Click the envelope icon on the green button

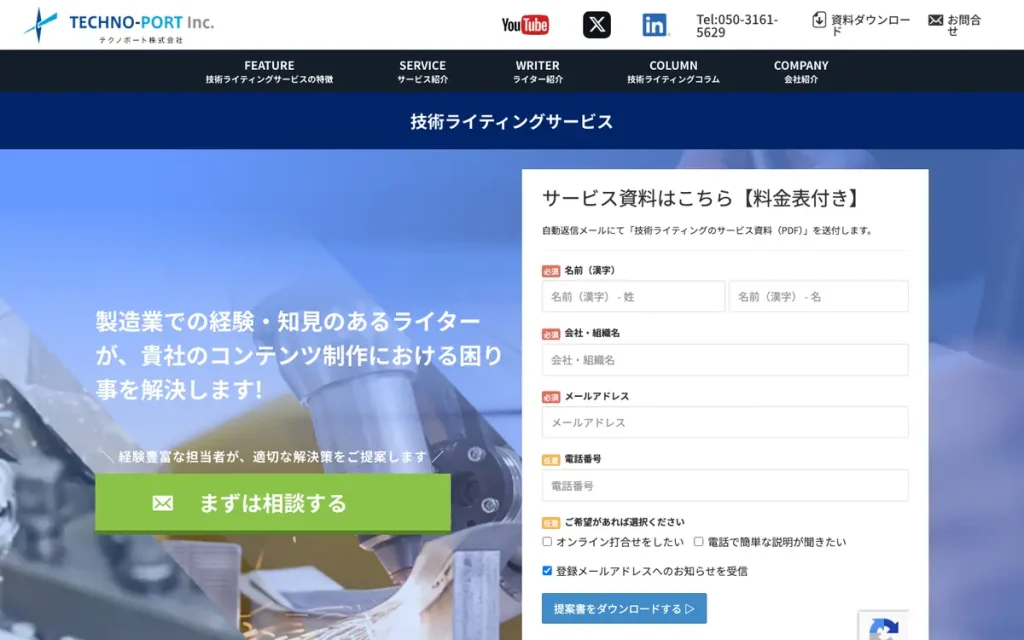(163, 503)
